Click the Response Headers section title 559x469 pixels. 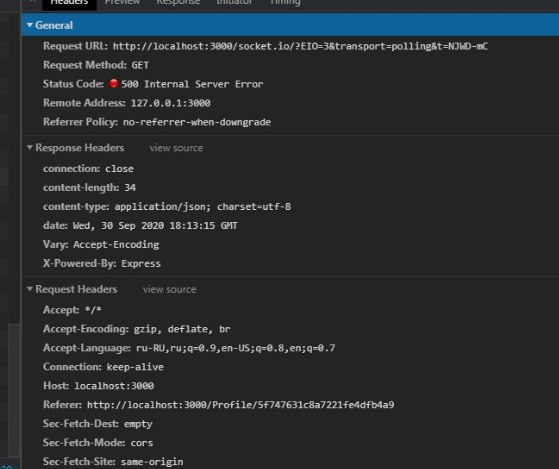tap(80, 148)
